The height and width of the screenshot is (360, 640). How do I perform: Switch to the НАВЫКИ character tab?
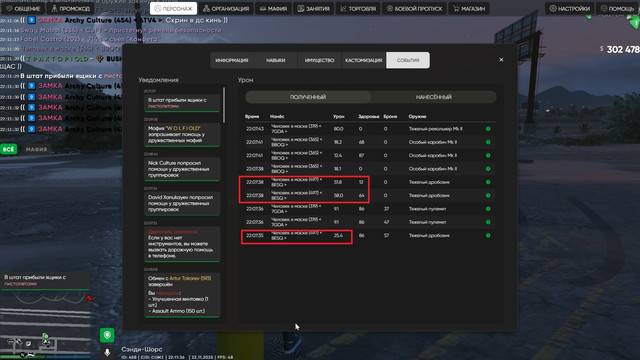[276, 60]
